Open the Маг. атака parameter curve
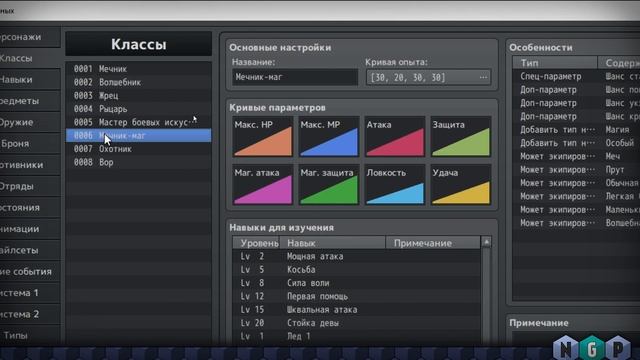640x360 pixels. click(x=263, y=184)
